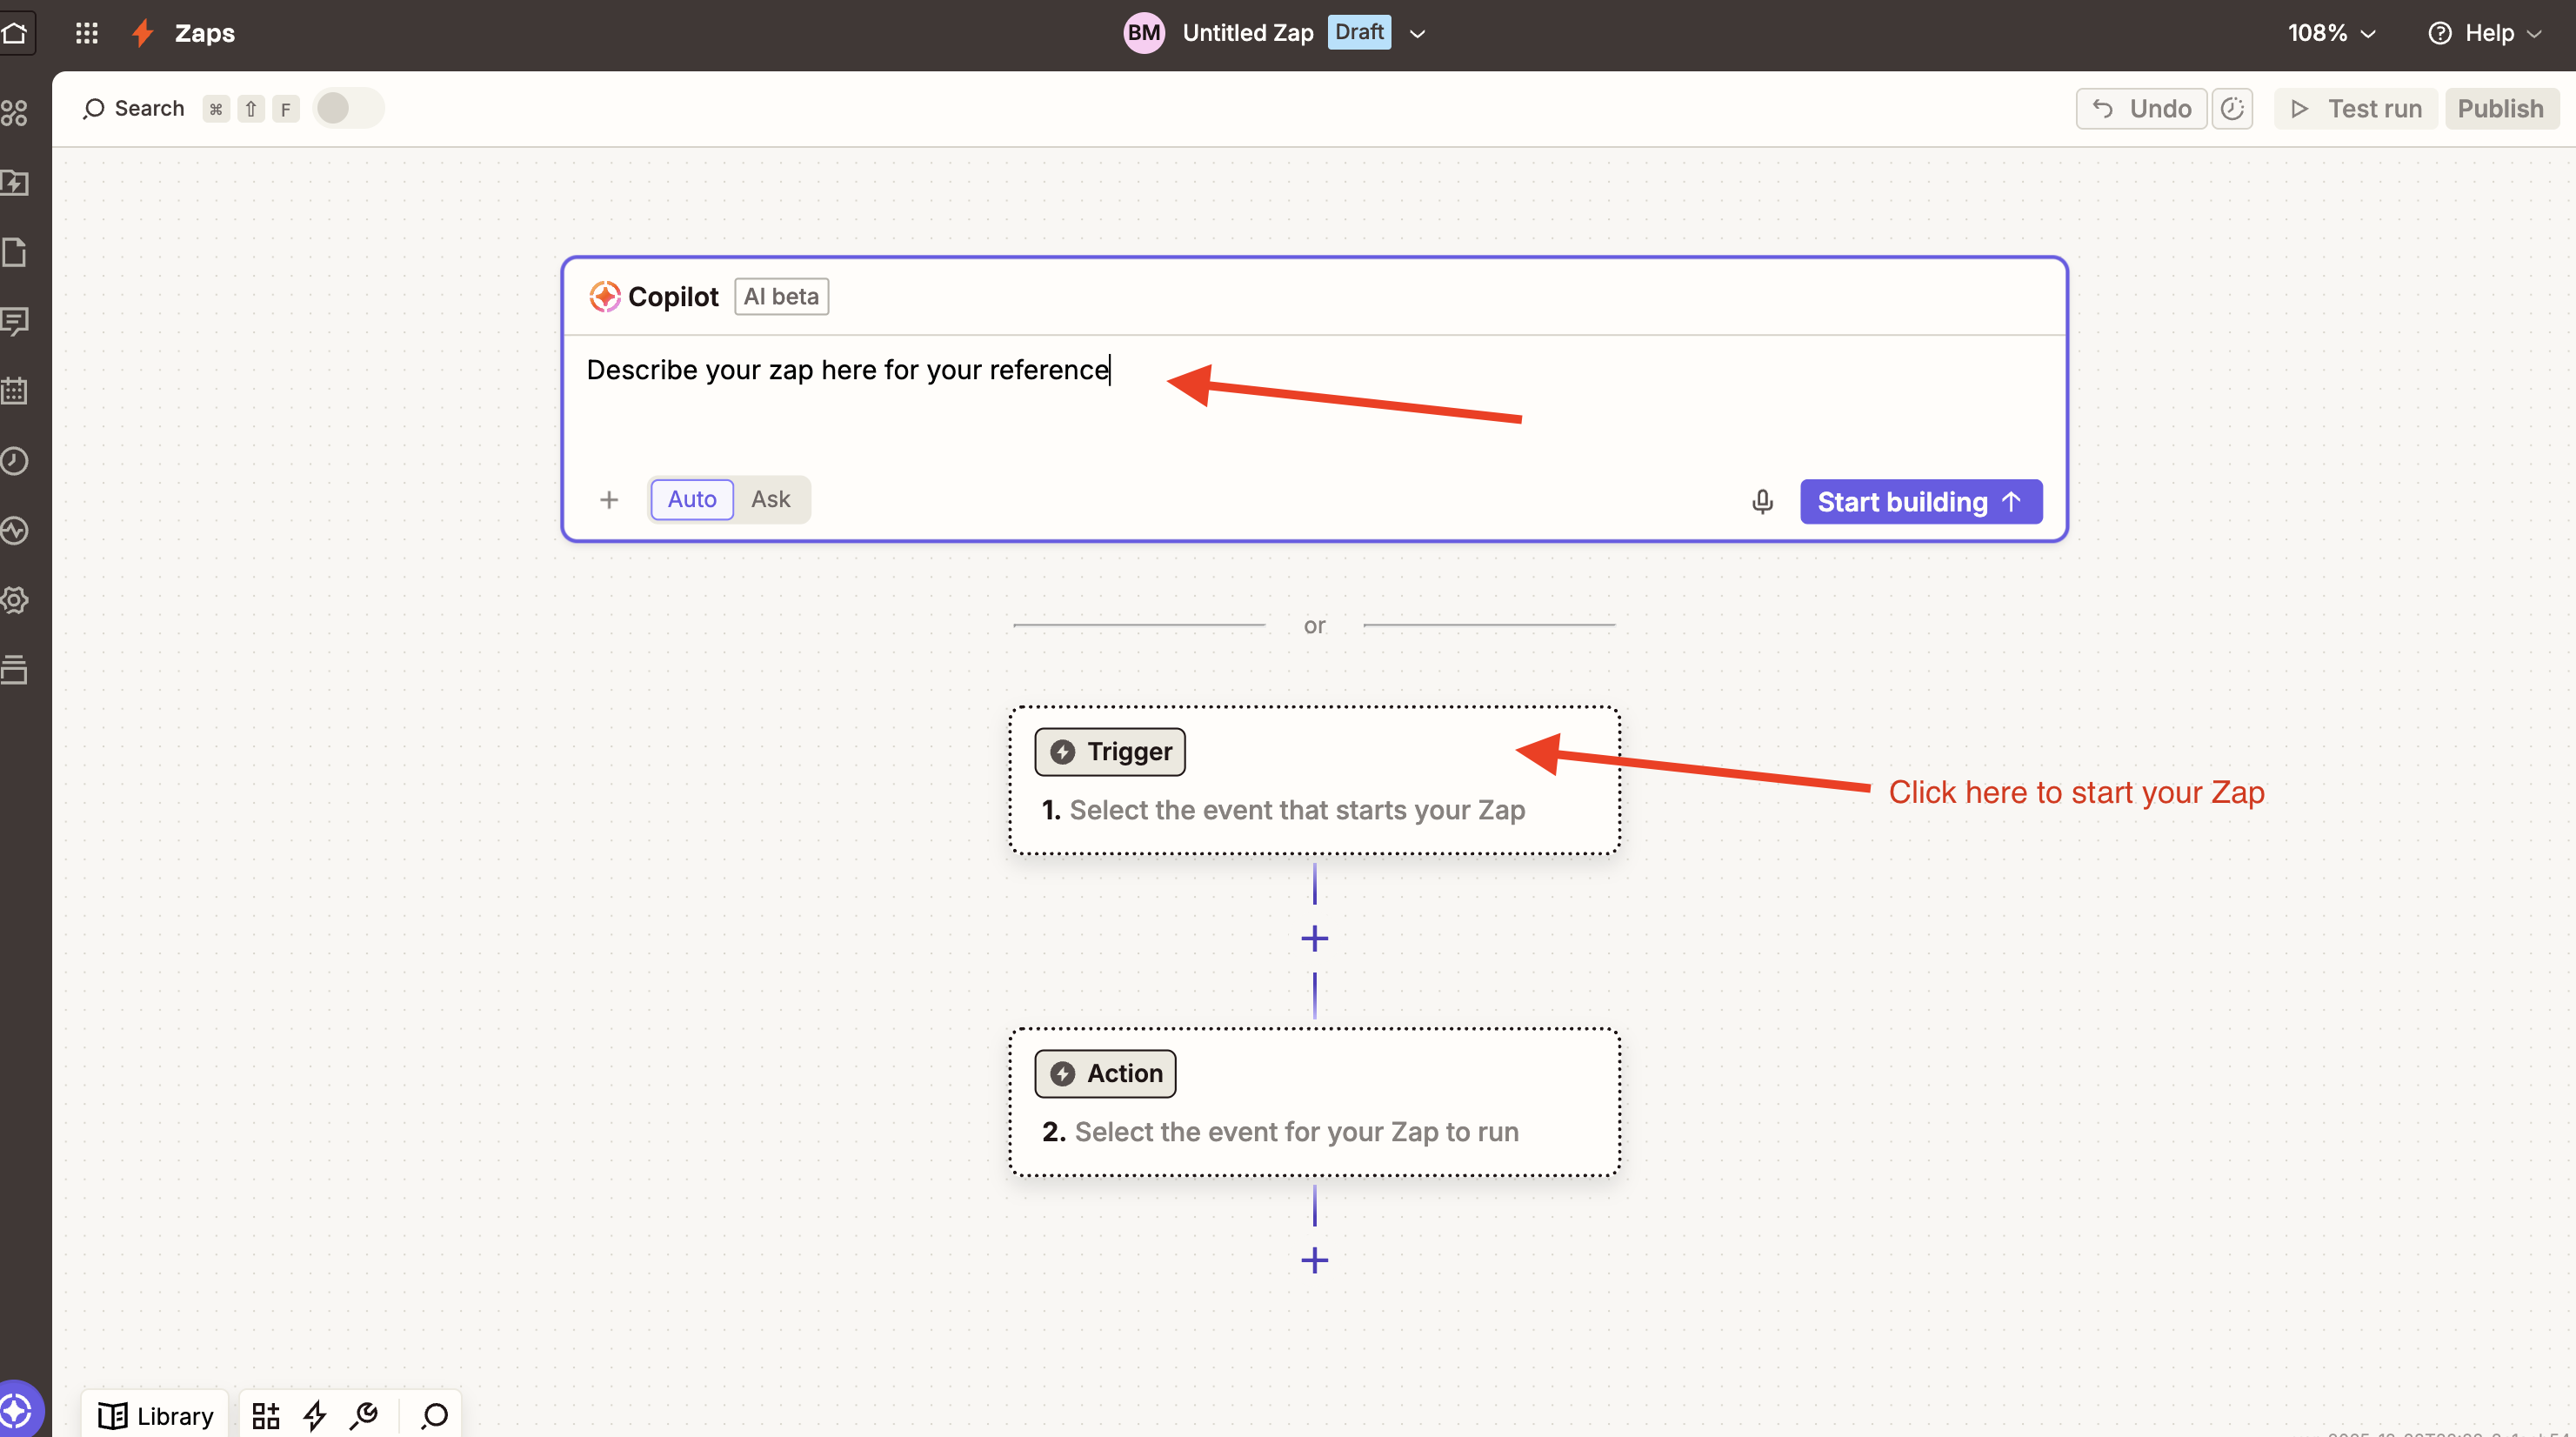The height and width of the screenshot is (1437, 2576).
Task: Open calendar icon in left sidebar
Action: click(x=15, y=391)
